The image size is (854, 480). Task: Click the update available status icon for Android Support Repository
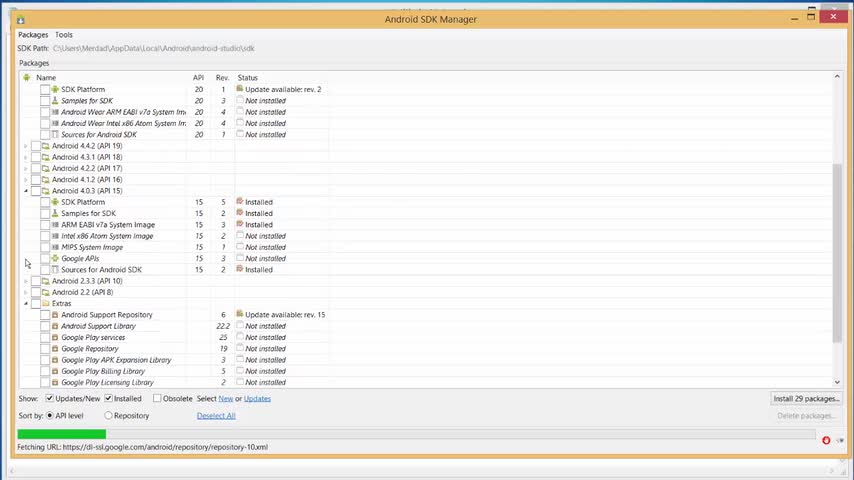point(240,314)
